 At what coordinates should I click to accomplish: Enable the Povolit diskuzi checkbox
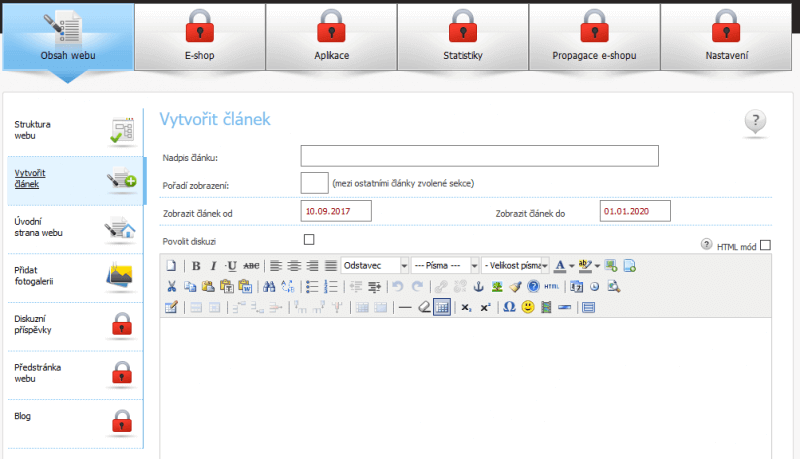click(x=309, y=240)
